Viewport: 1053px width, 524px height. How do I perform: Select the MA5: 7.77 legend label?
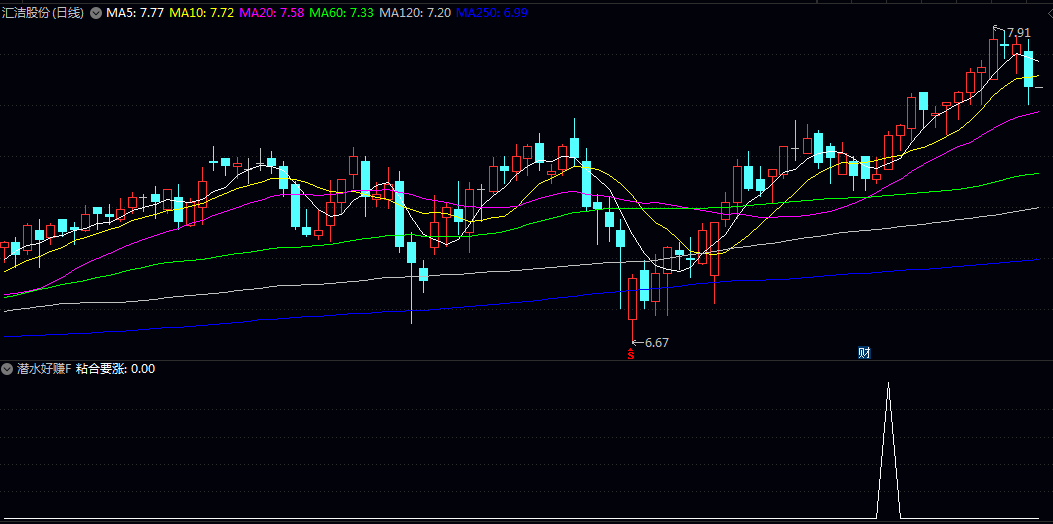pos(135,13)
